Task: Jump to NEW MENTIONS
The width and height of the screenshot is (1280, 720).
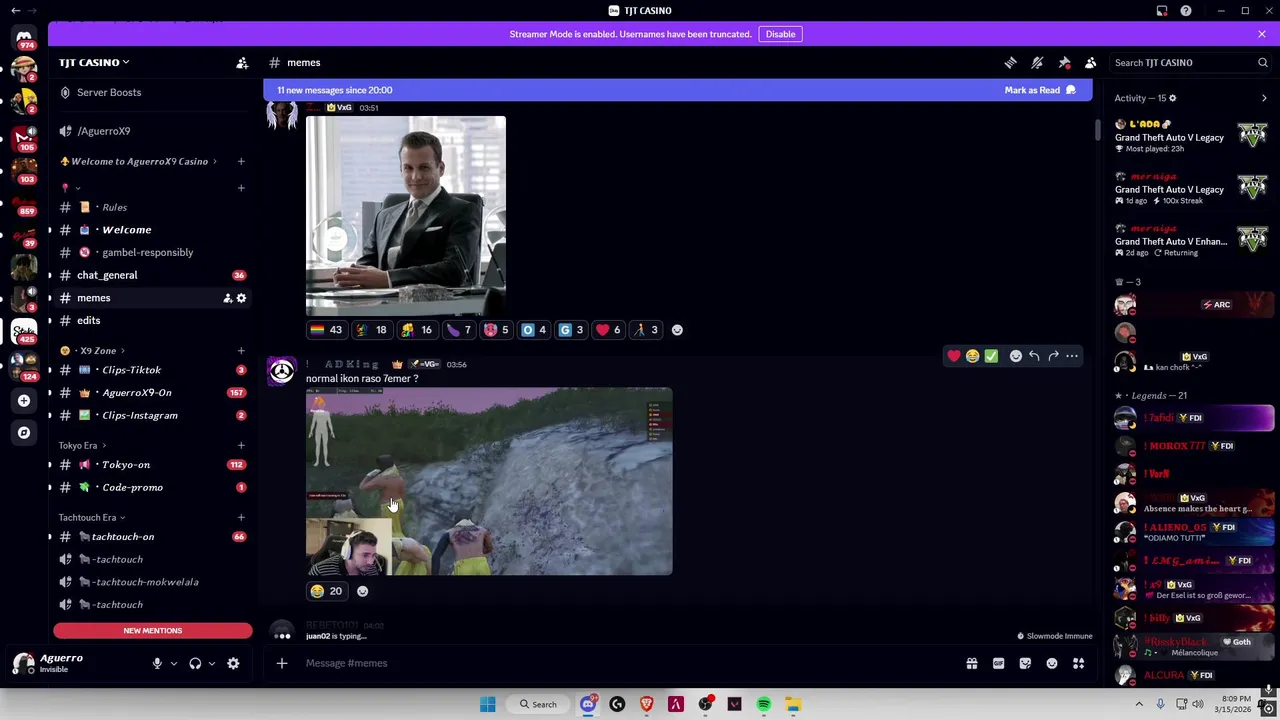Action: pos(153,631)
